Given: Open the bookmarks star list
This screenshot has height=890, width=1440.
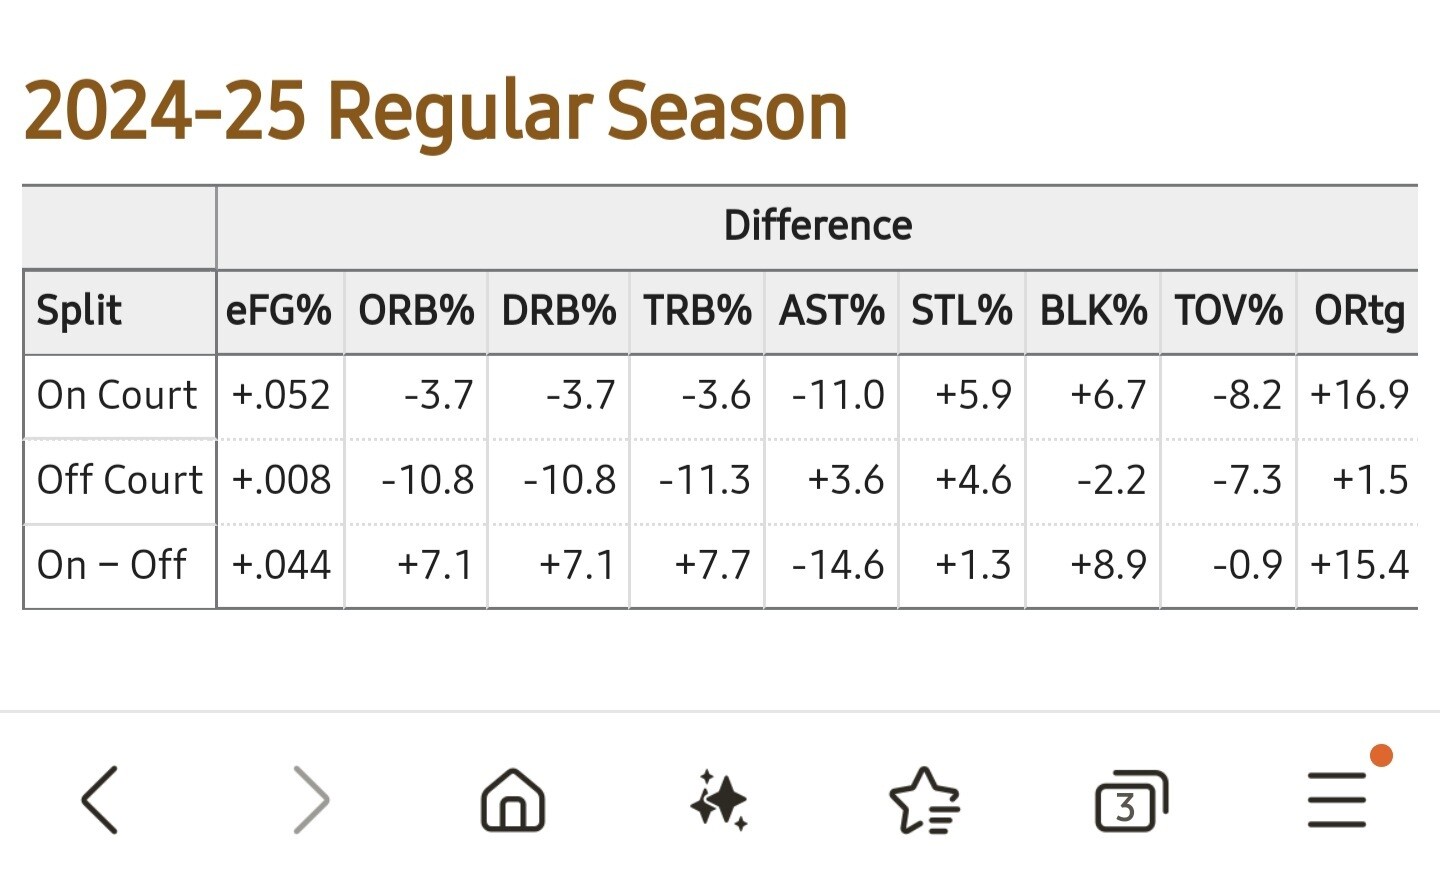Looking at the screenshot, I should point(924,800).
